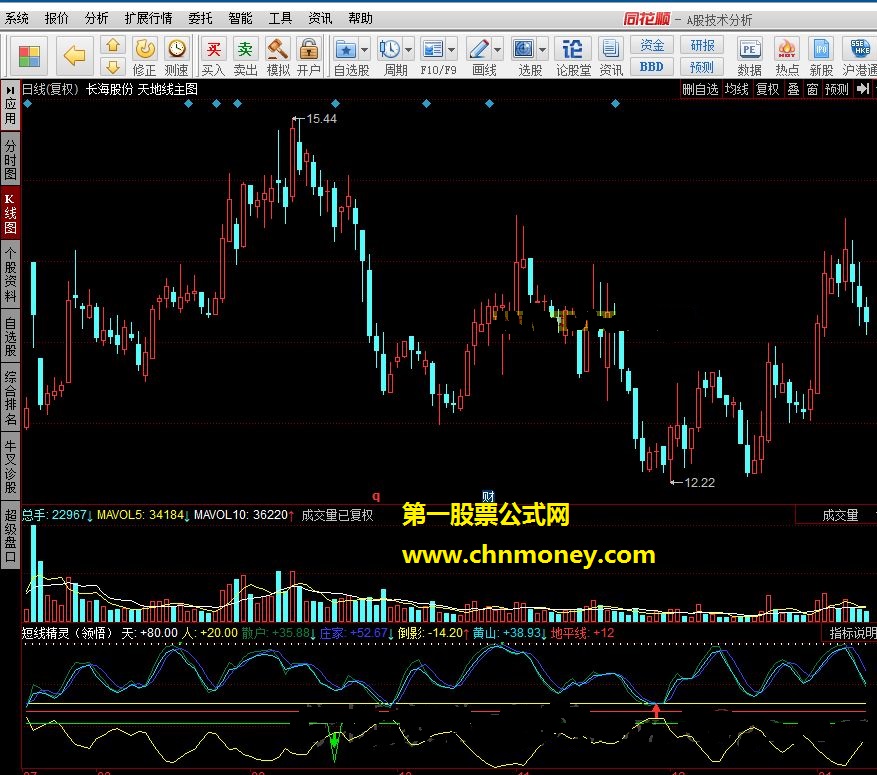Click the 自选股 star folder toolbar icon
This screenshot has height=775, width=877.
point(346,50)
